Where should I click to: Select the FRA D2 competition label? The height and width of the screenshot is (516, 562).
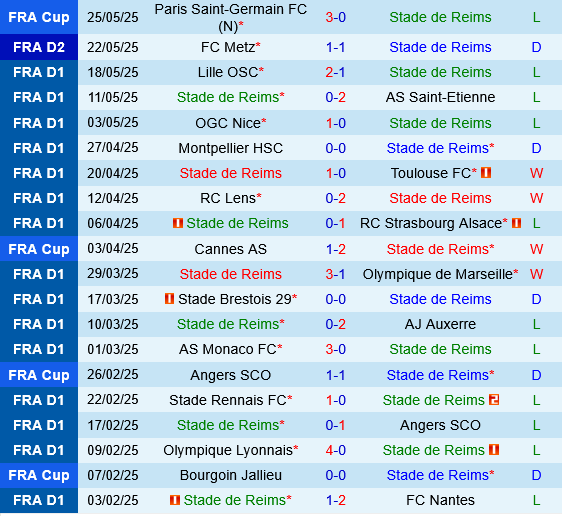click(x=39, y=47)
